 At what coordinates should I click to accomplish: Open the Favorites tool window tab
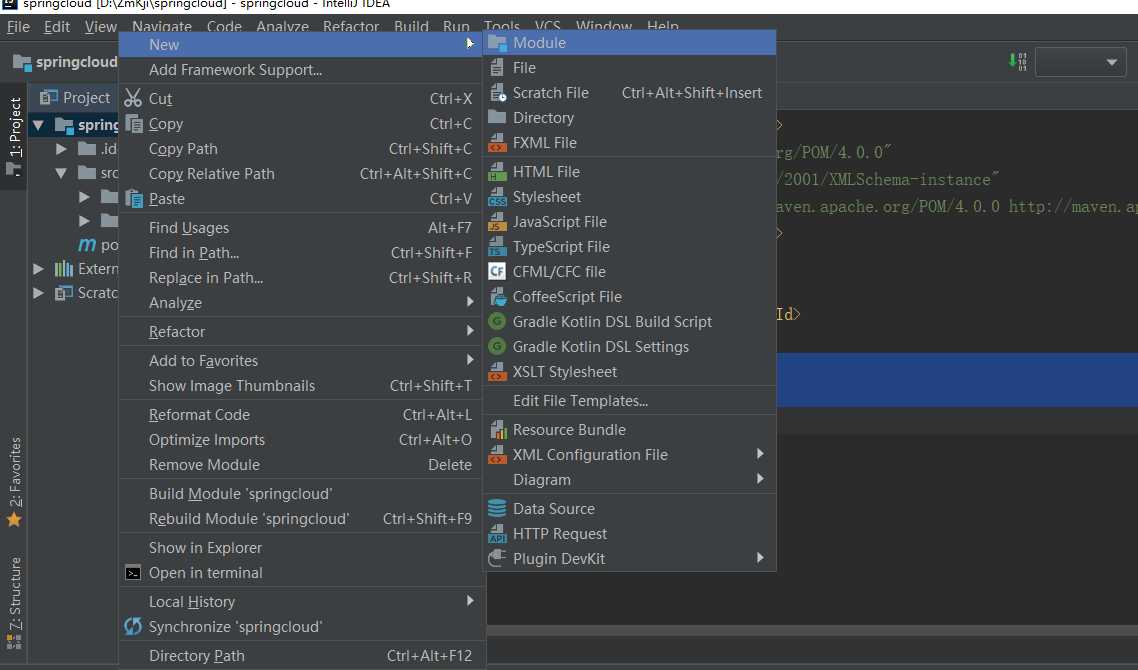coord(14,481)
